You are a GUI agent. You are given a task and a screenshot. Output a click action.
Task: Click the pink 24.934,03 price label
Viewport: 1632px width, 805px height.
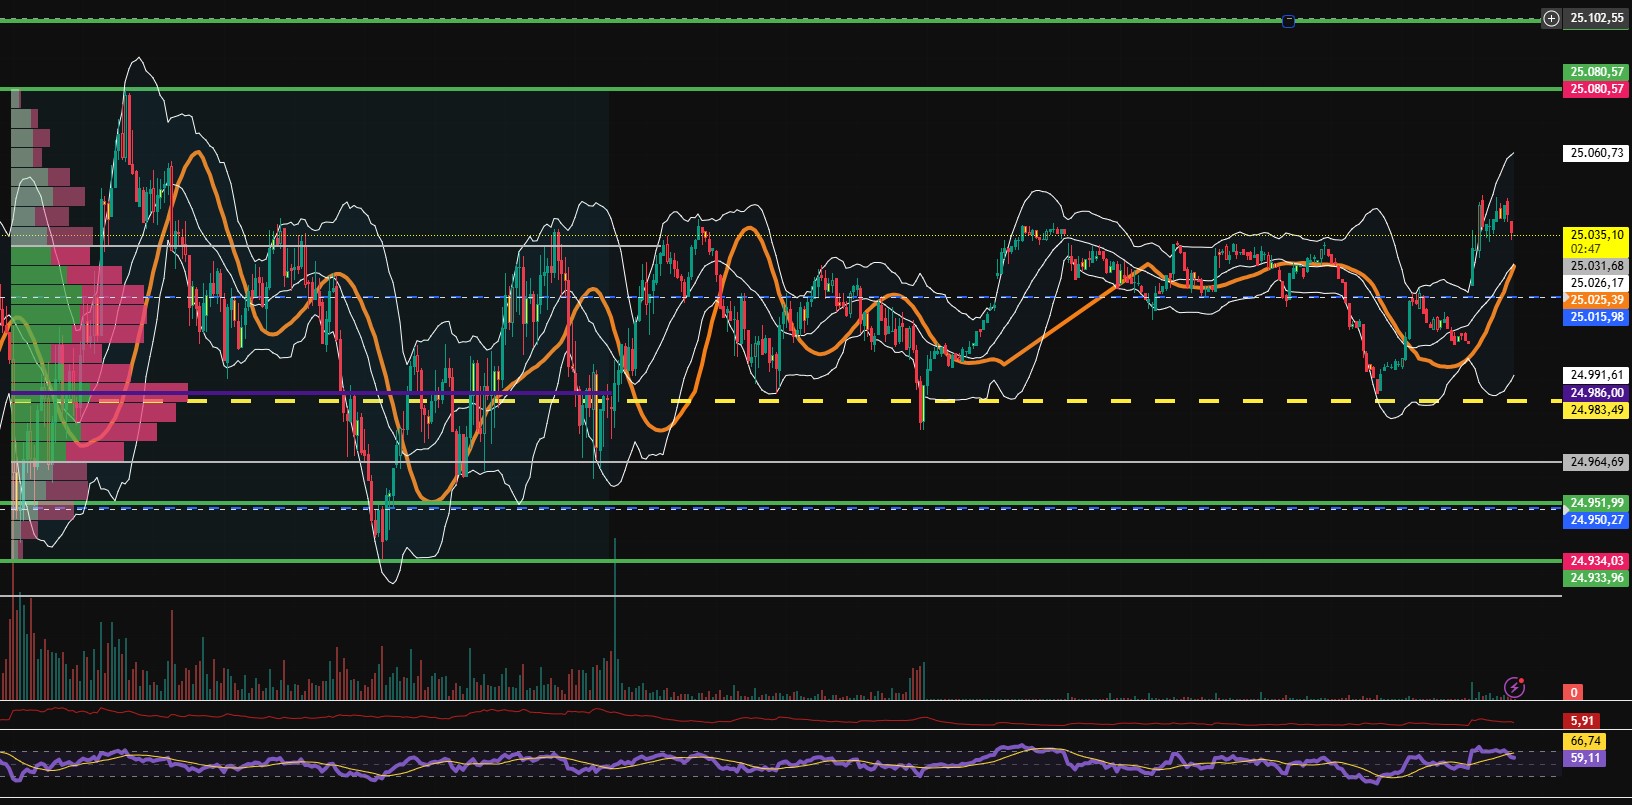coord(1596,561)
